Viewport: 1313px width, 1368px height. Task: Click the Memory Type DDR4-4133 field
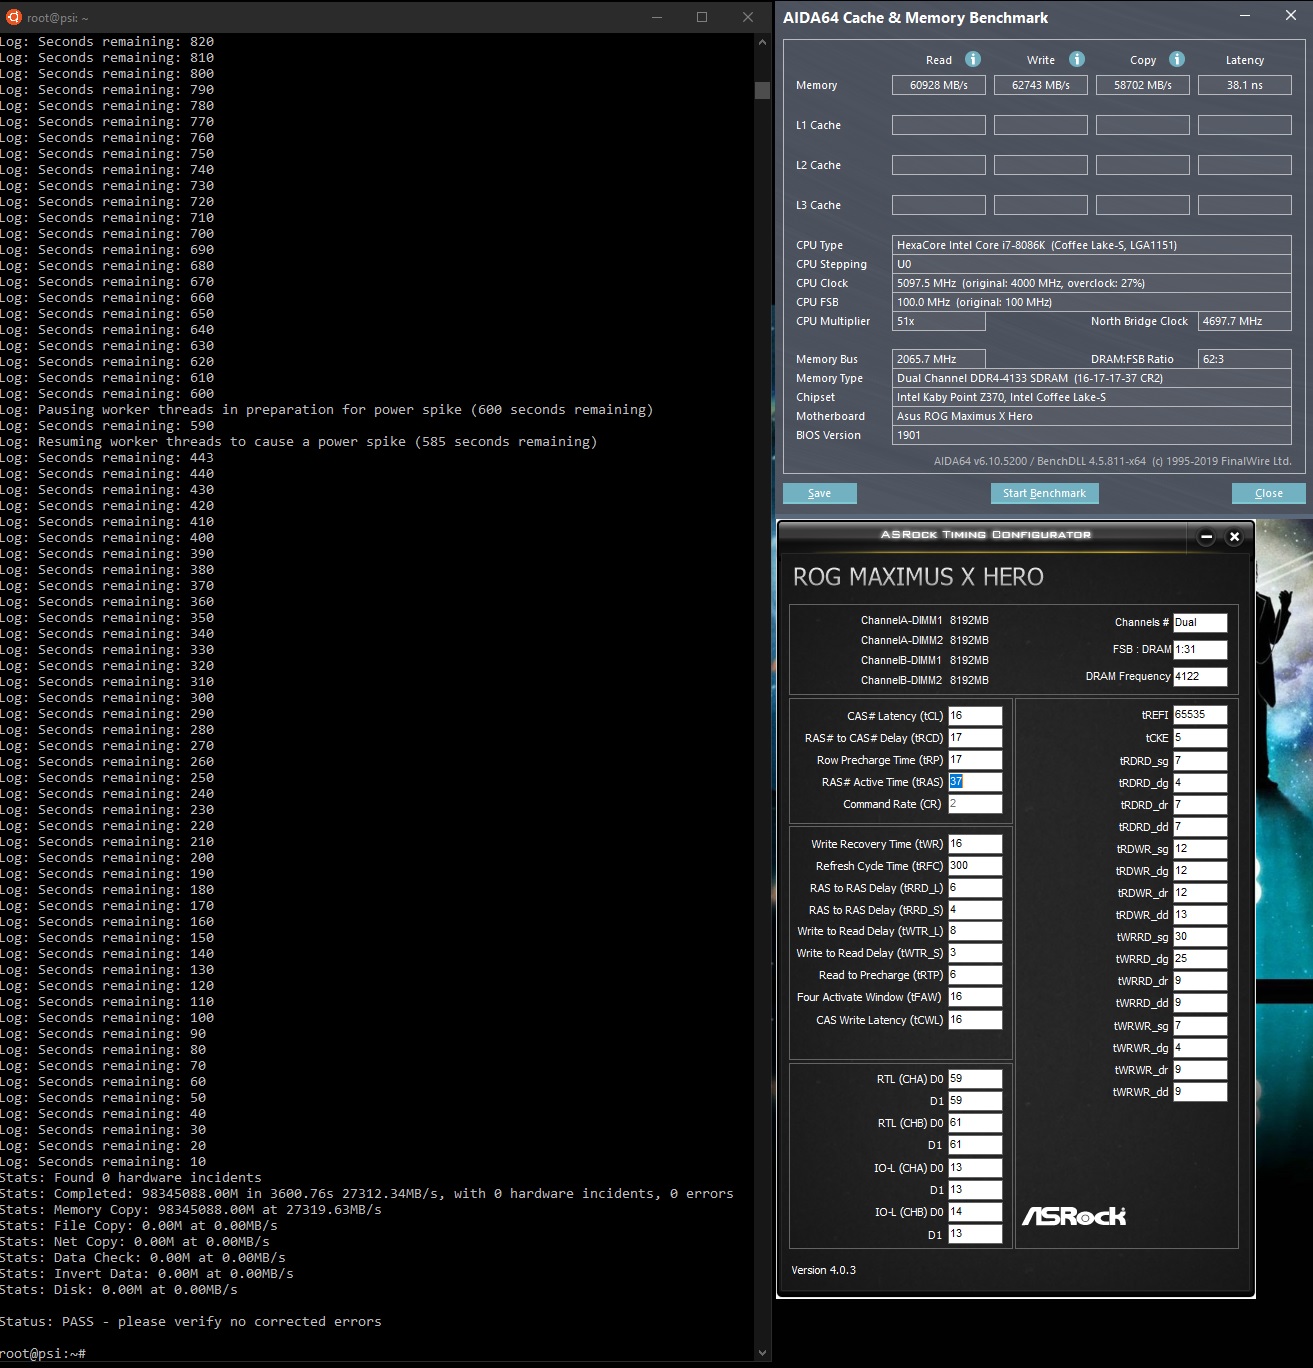click(x=1092, y=378)
